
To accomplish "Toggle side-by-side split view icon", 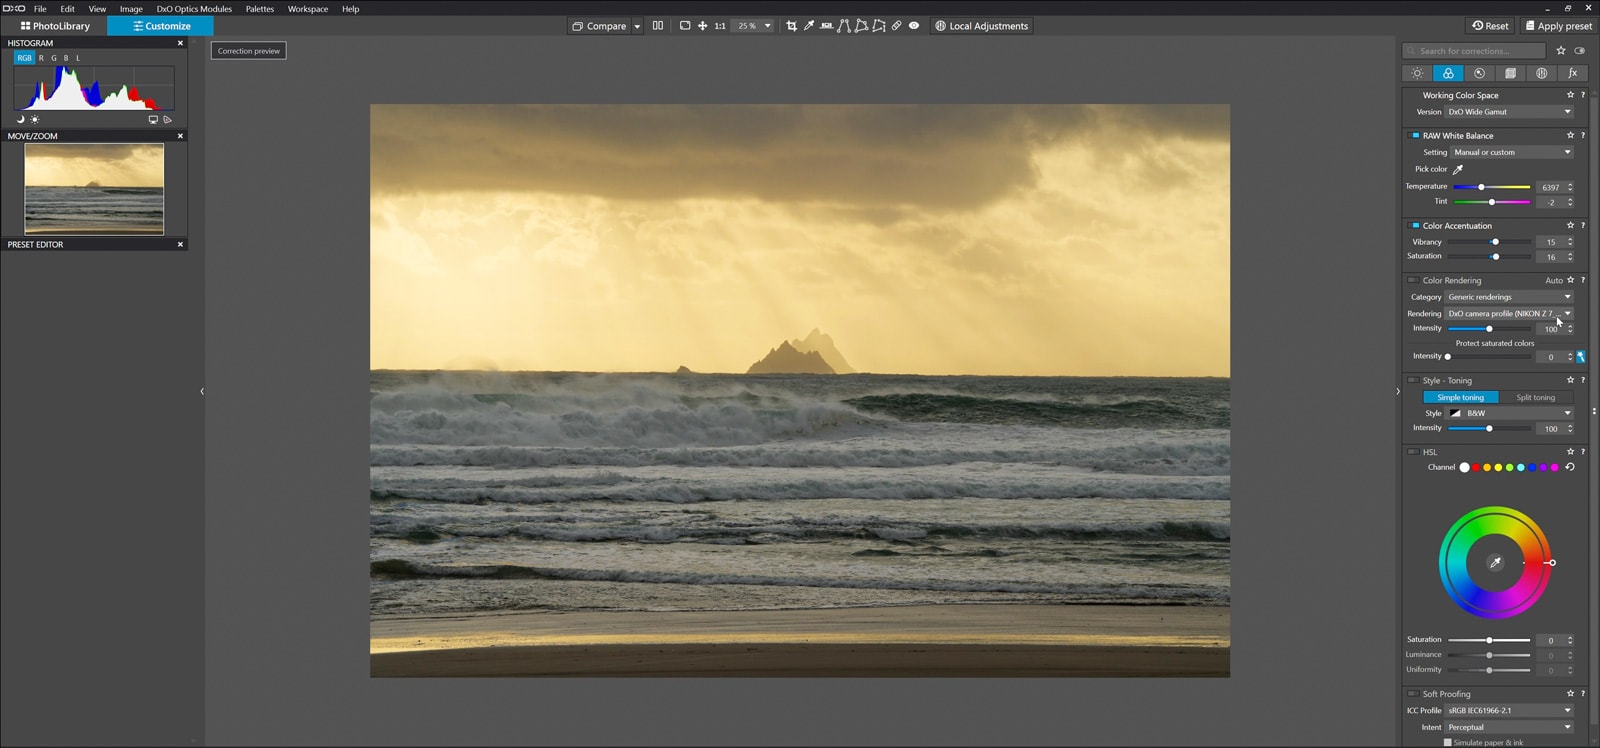I will tap(658, 26).
